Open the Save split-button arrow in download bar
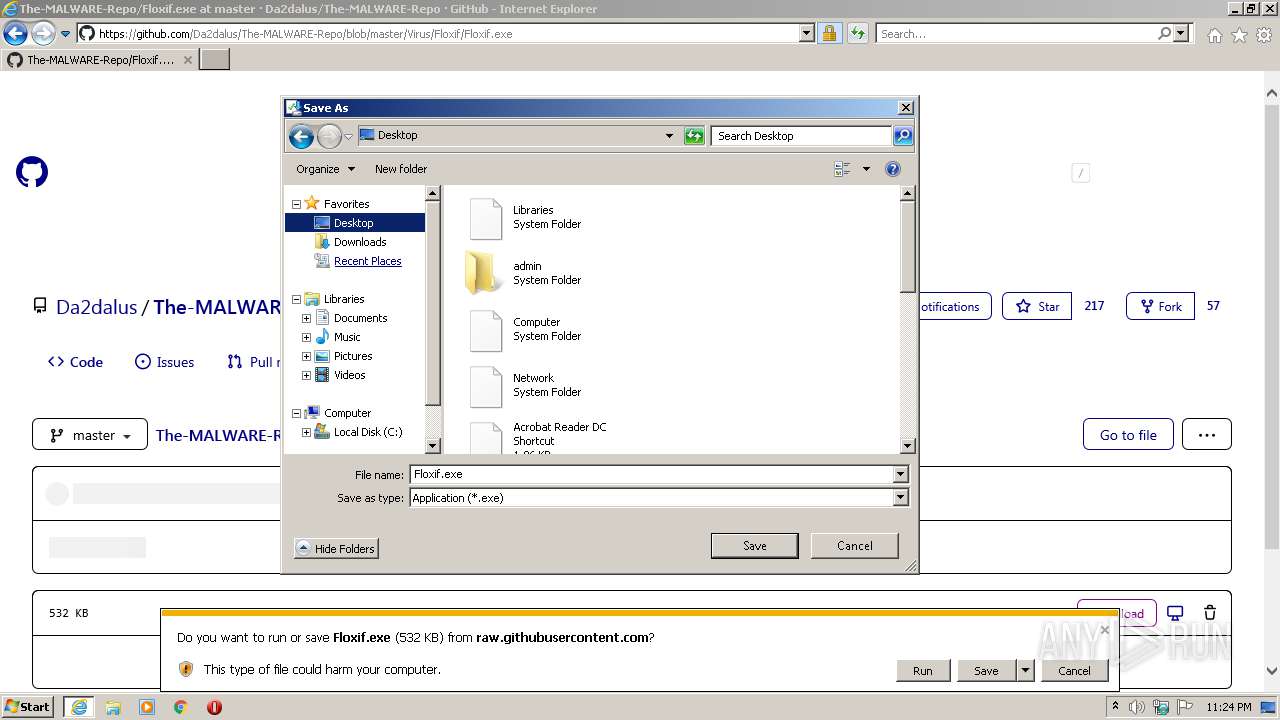 pos(1024,671)
